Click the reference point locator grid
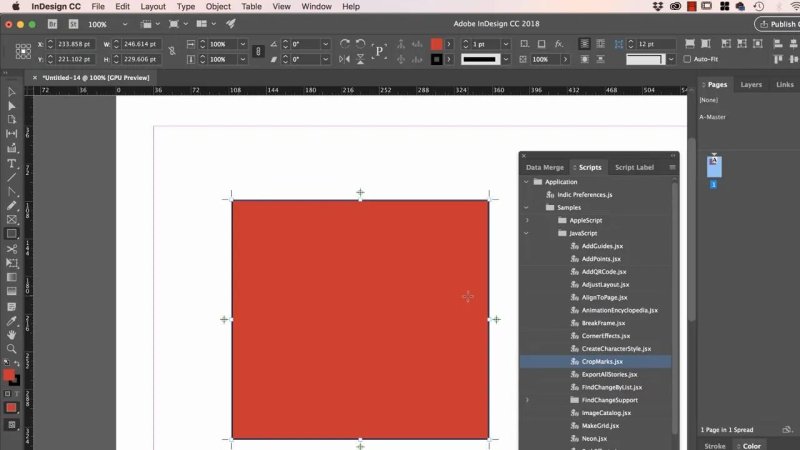Screen dimensions: 800x450 click(23, 52)
